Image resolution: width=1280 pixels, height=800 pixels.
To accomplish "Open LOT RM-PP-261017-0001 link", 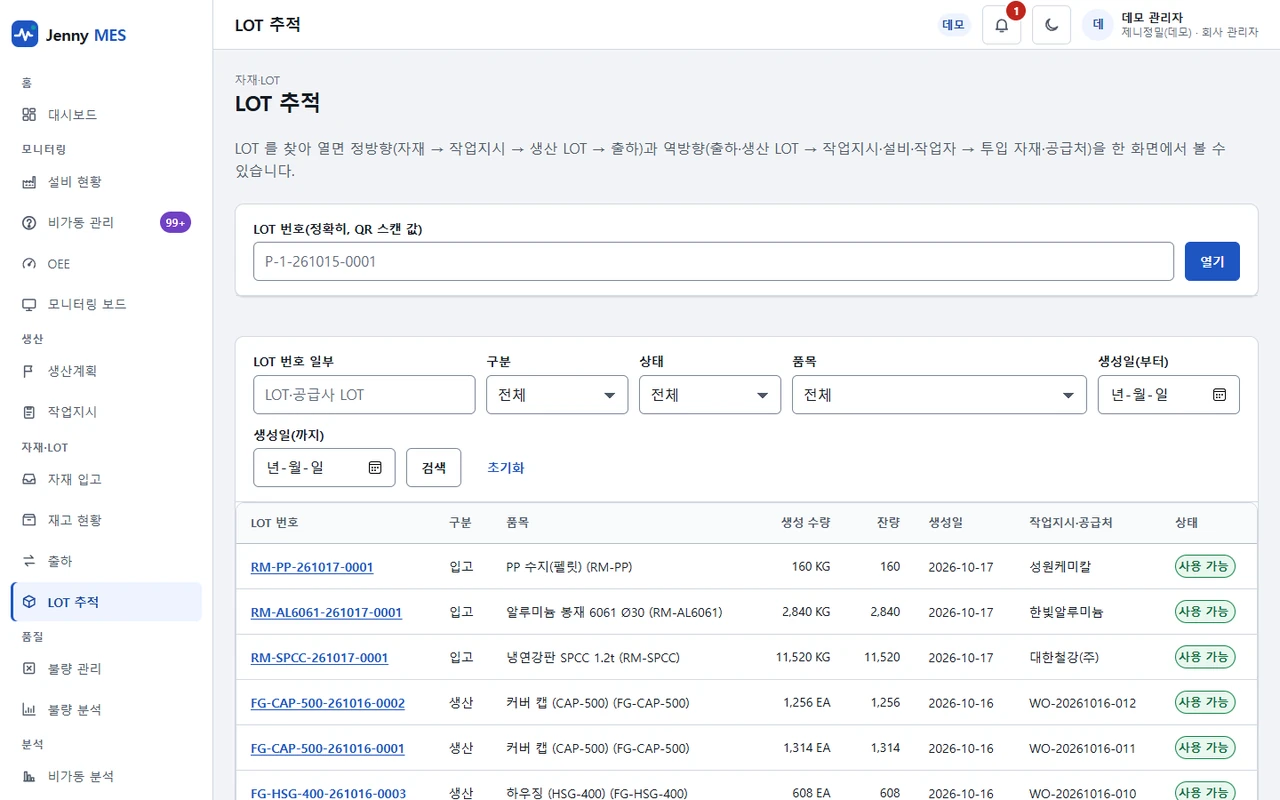I will [312, 567].
